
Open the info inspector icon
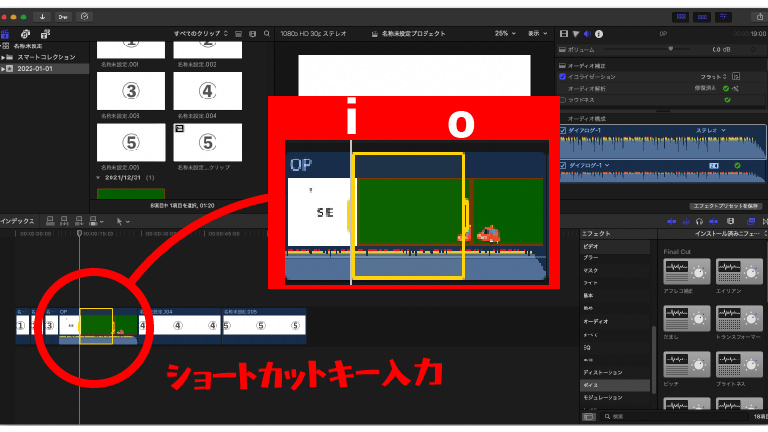599,34
